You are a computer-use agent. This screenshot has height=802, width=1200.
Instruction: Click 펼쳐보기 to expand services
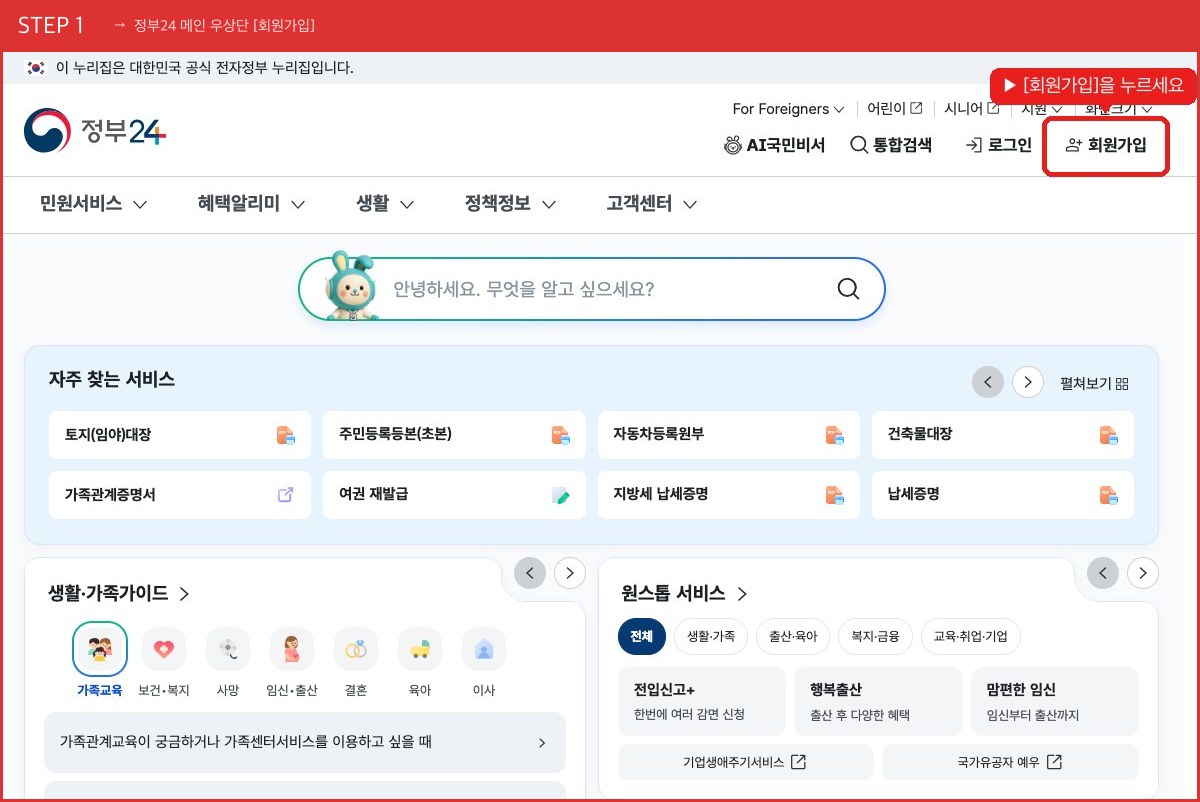(1095, 383)
